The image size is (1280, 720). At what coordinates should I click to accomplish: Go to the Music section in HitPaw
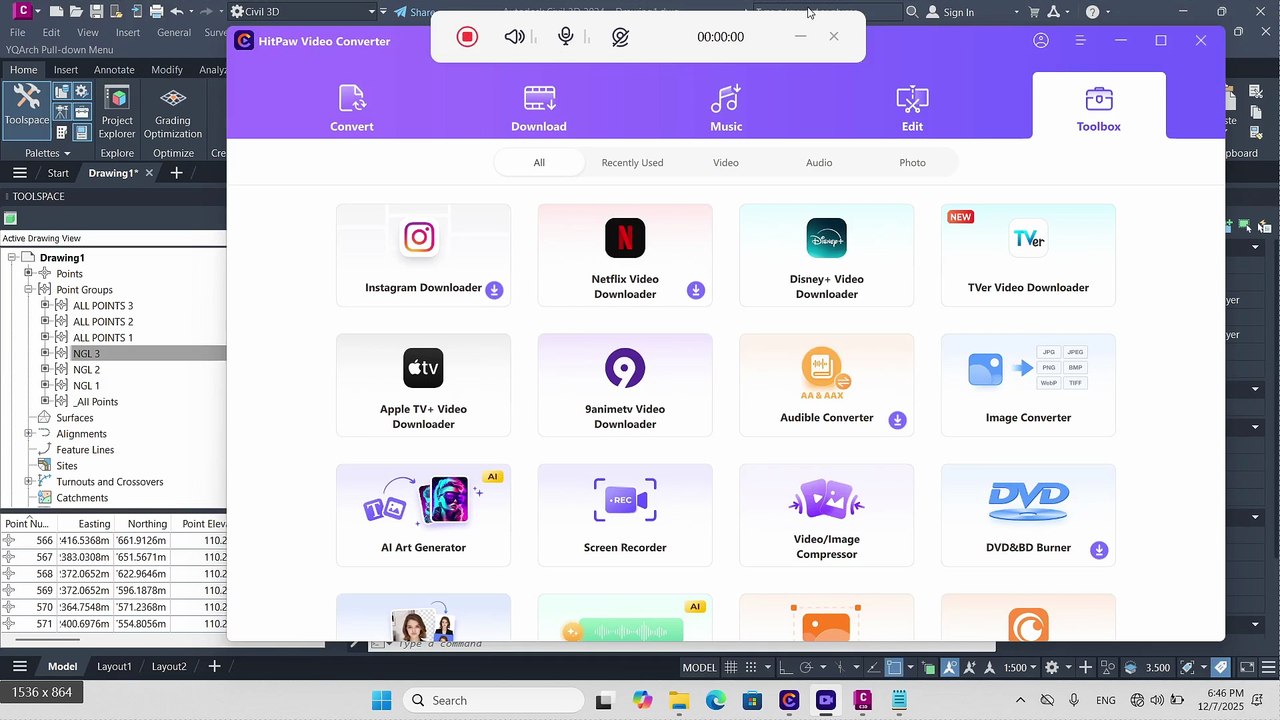coord(726,108)
